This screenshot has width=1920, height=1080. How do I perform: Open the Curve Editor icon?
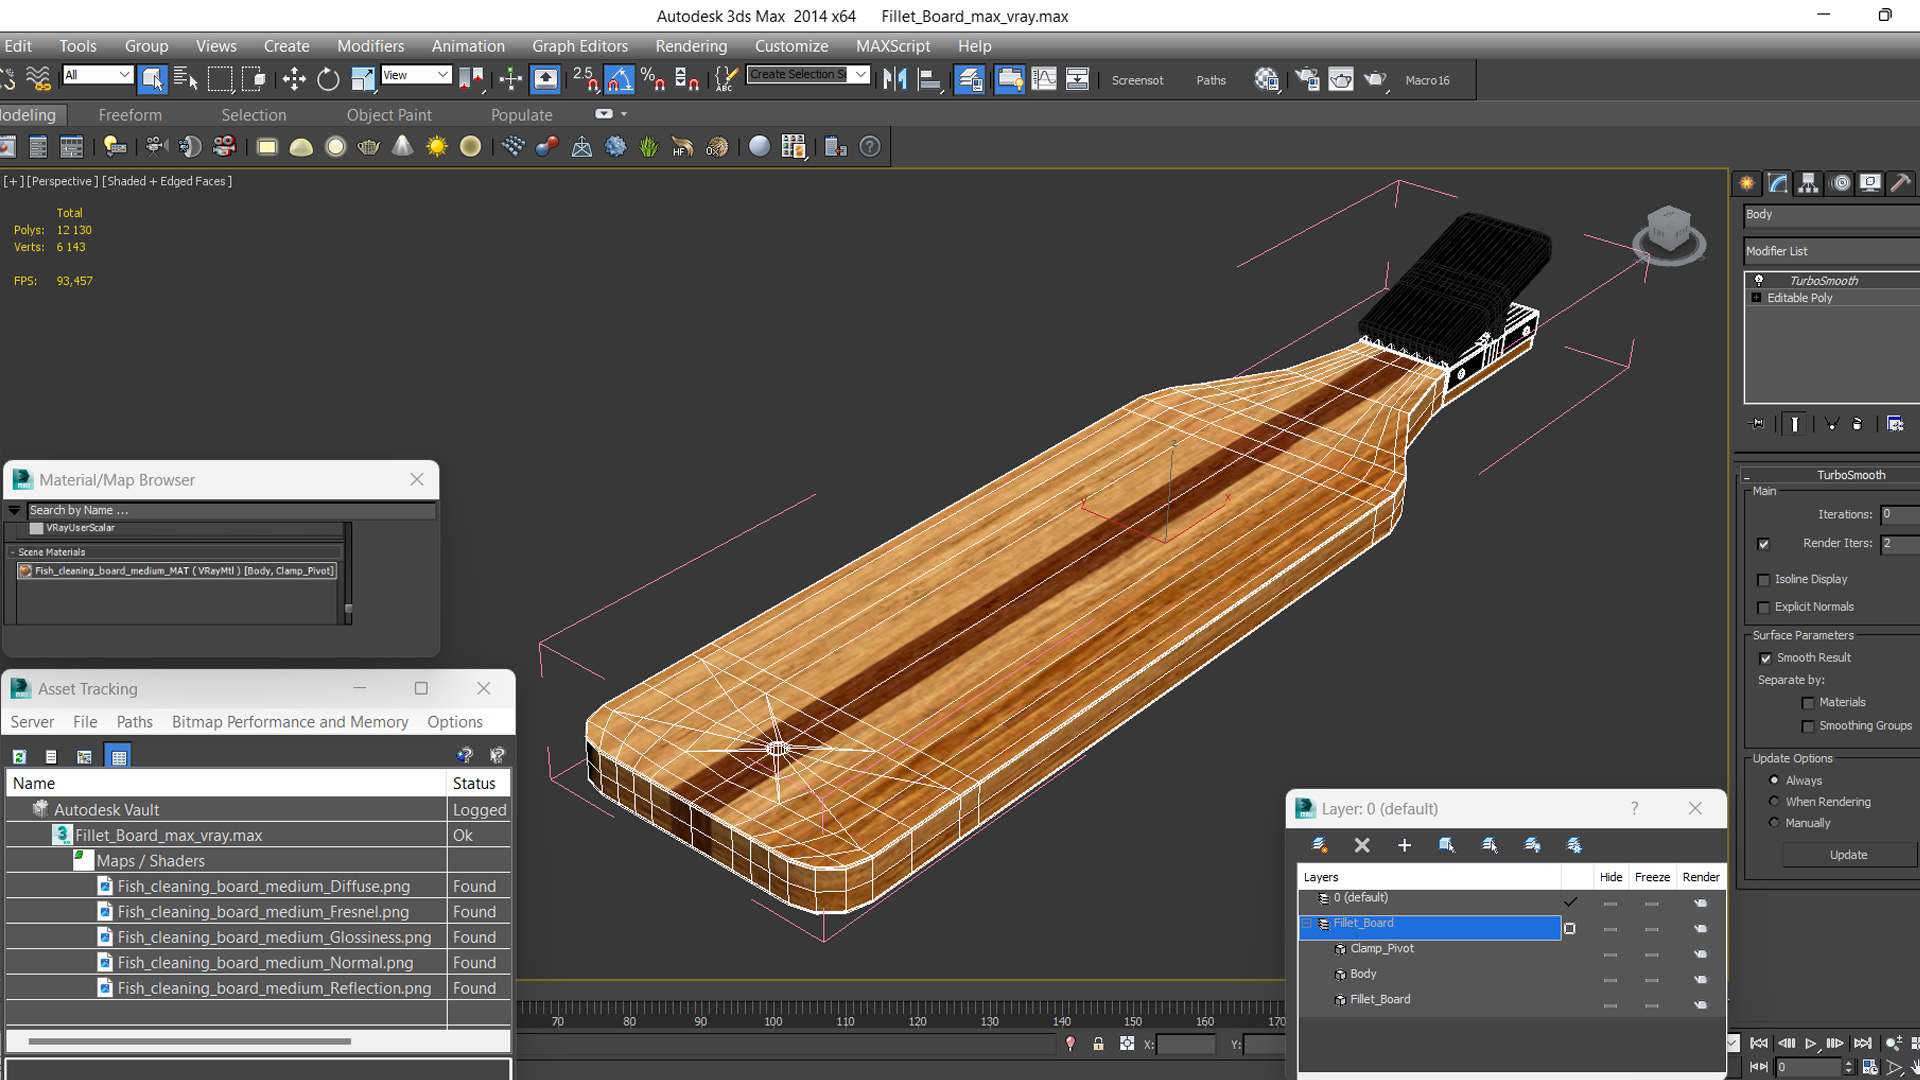(1043, 79)
